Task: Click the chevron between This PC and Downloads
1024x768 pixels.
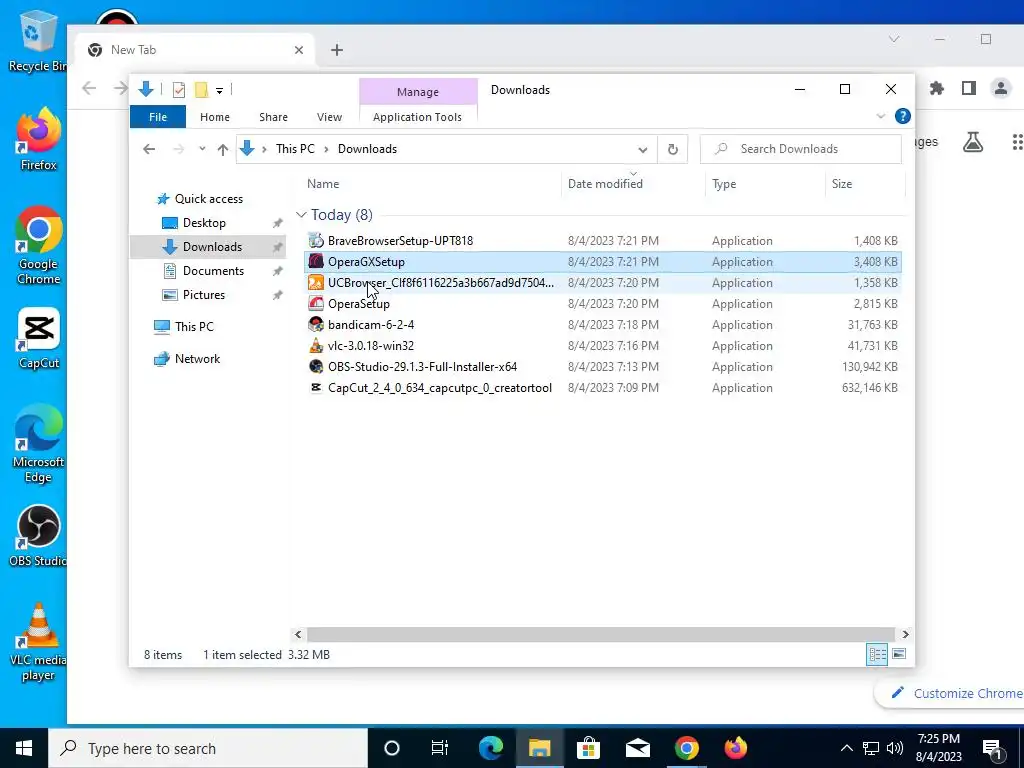Action: [x=327, y=150]
